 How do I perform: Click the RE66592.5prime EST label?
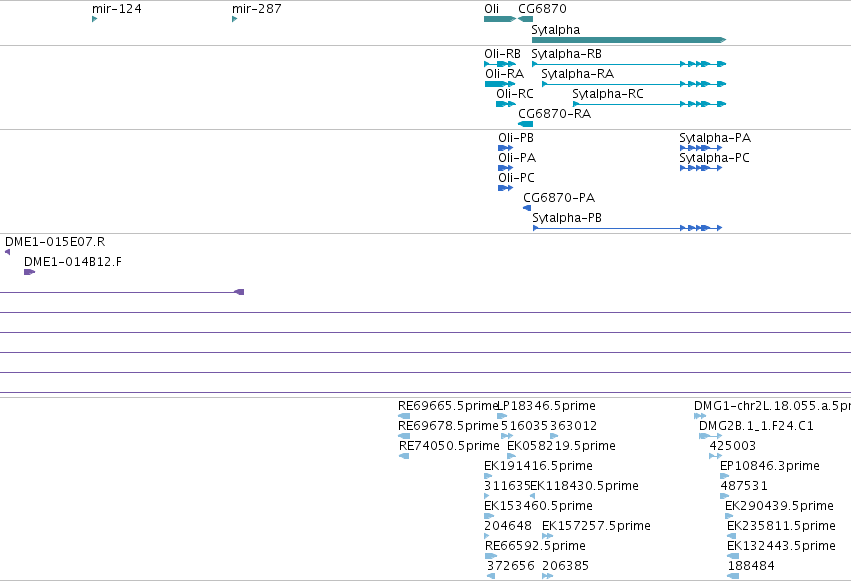click(x=535, y=546)
